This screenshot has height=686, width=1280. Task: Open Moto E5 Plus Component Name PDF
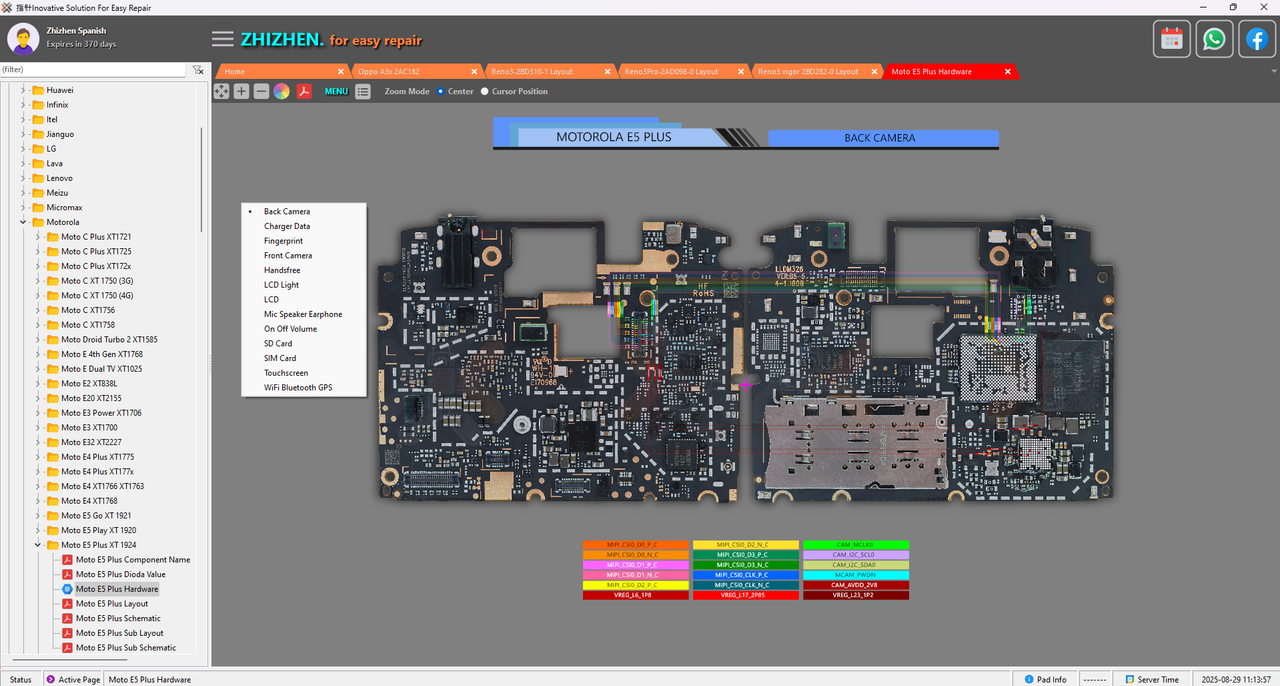coord(132,560)
